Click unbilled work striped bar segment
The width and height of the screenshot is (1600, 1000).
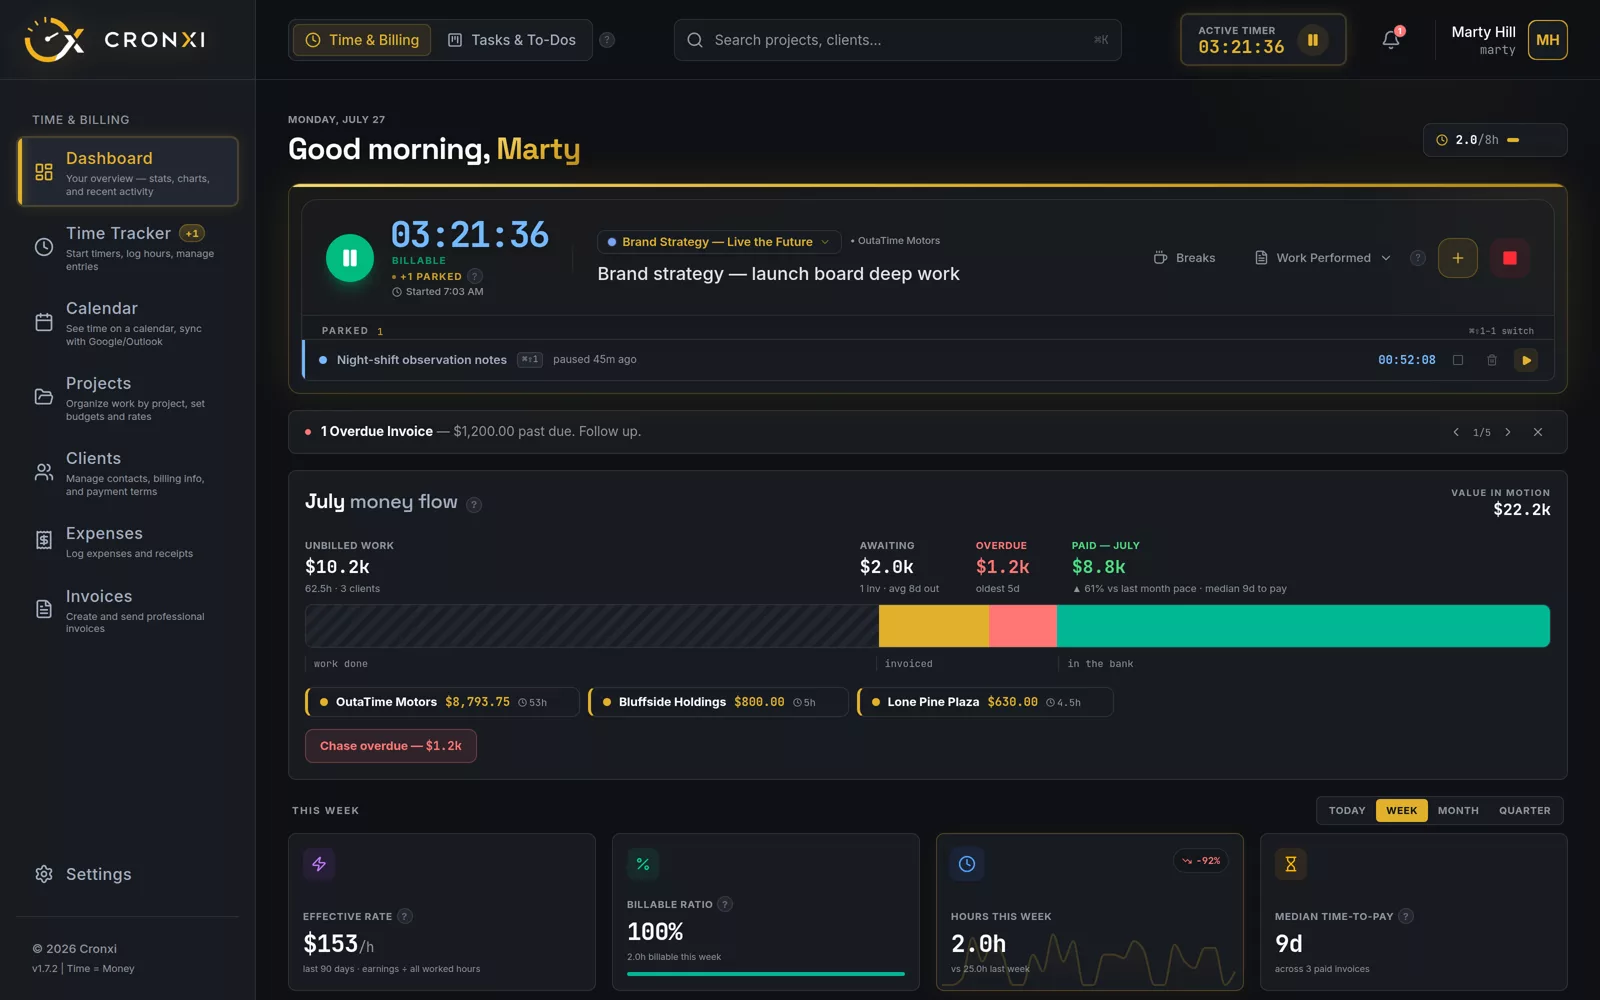pyautogui.click(x=592, y=626)
